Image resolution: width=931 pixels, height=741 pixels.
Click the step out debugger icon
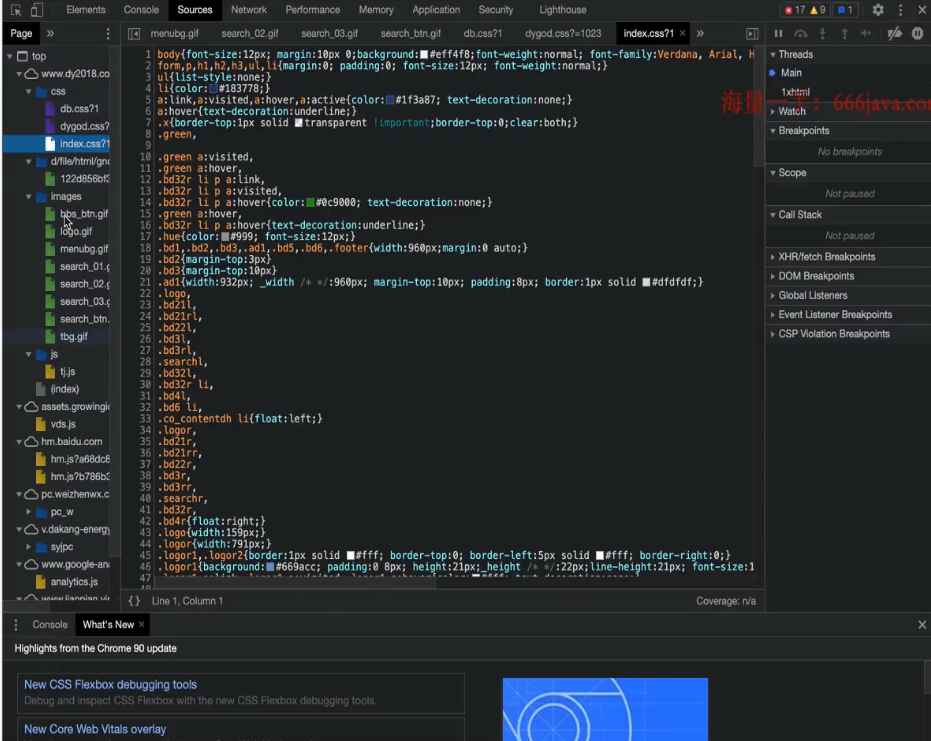tap(844, 34)
